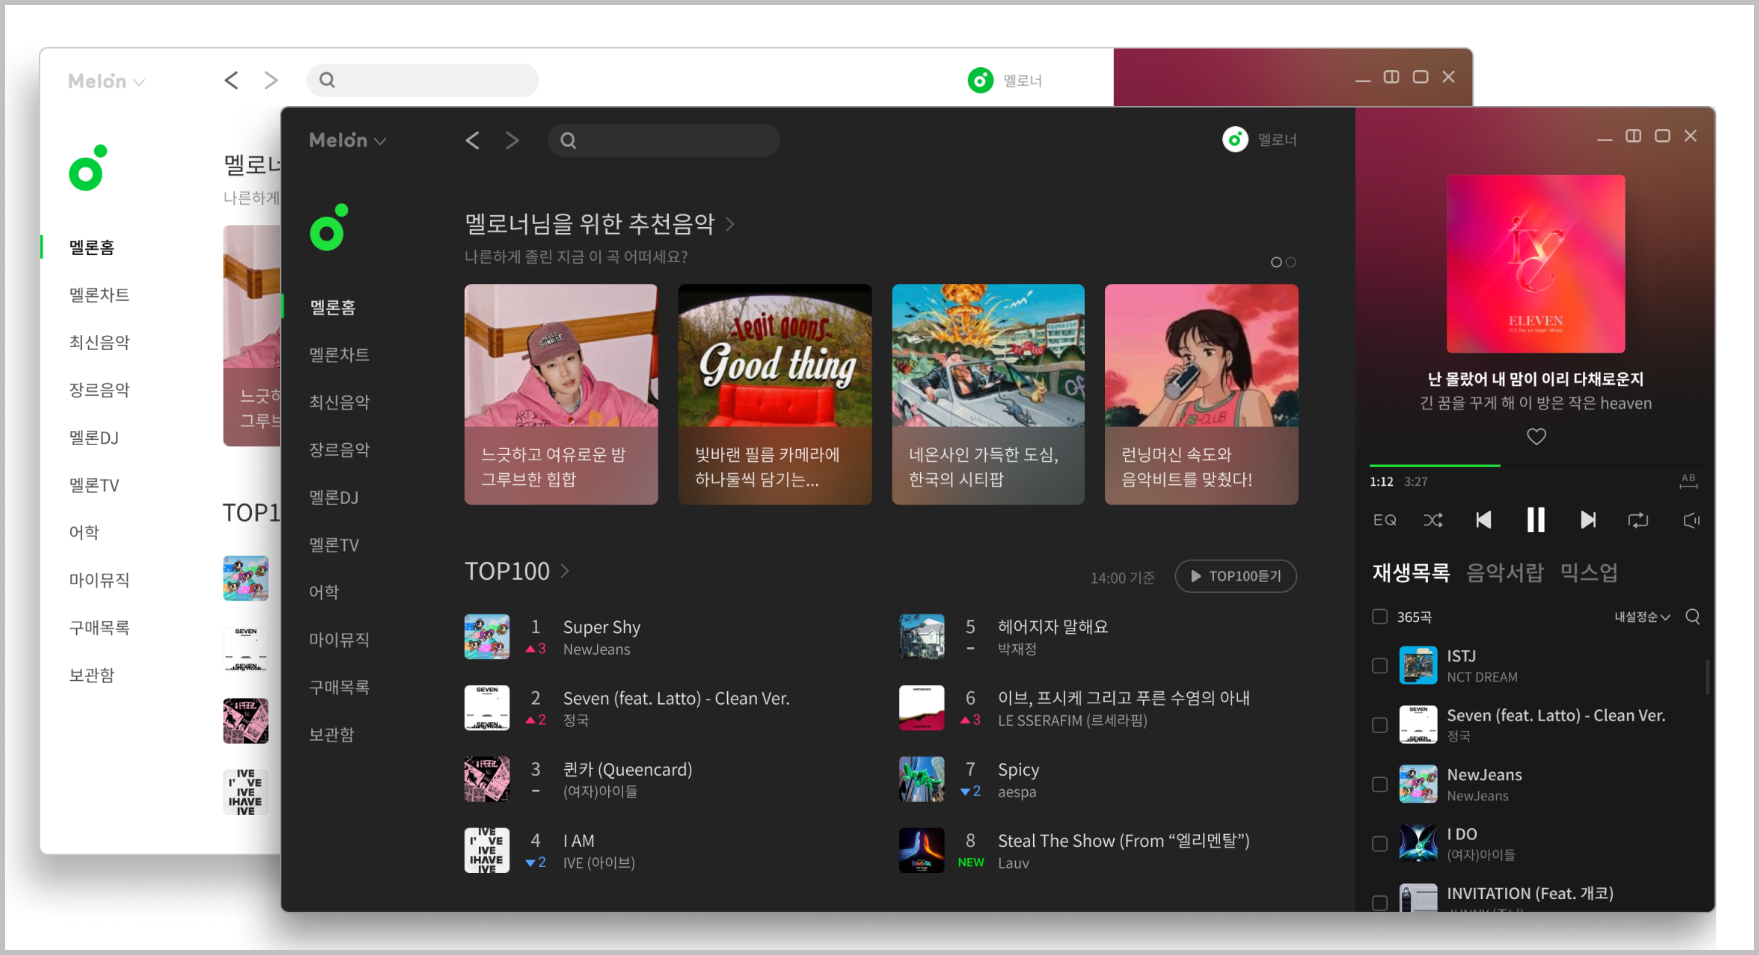Viewport: 1759px width, 955px height.
Task: Expand the TOP100 chart section arrow
Action: pyautogui.click(x=565, y=571)
